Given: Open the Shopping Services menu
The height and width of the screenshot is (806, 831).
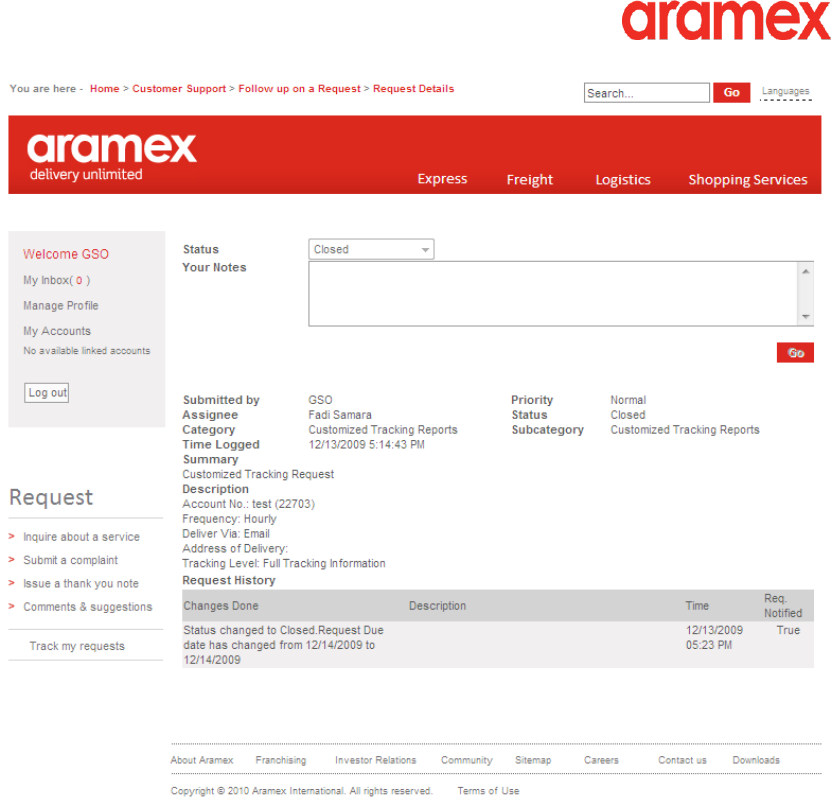Looking at the screenshot, I should (x=748, y=180).
